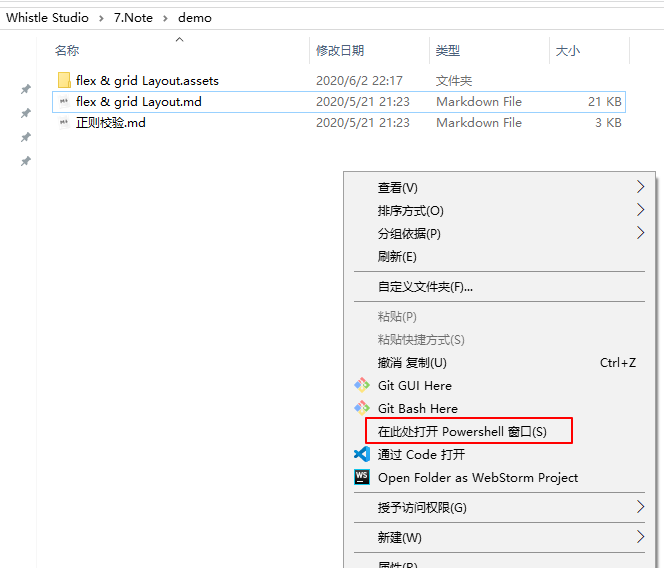Expand arrow next to 分组依据(P)
Image resolution: width=664 pixels, height=568 pixels.
pos(641,233)
